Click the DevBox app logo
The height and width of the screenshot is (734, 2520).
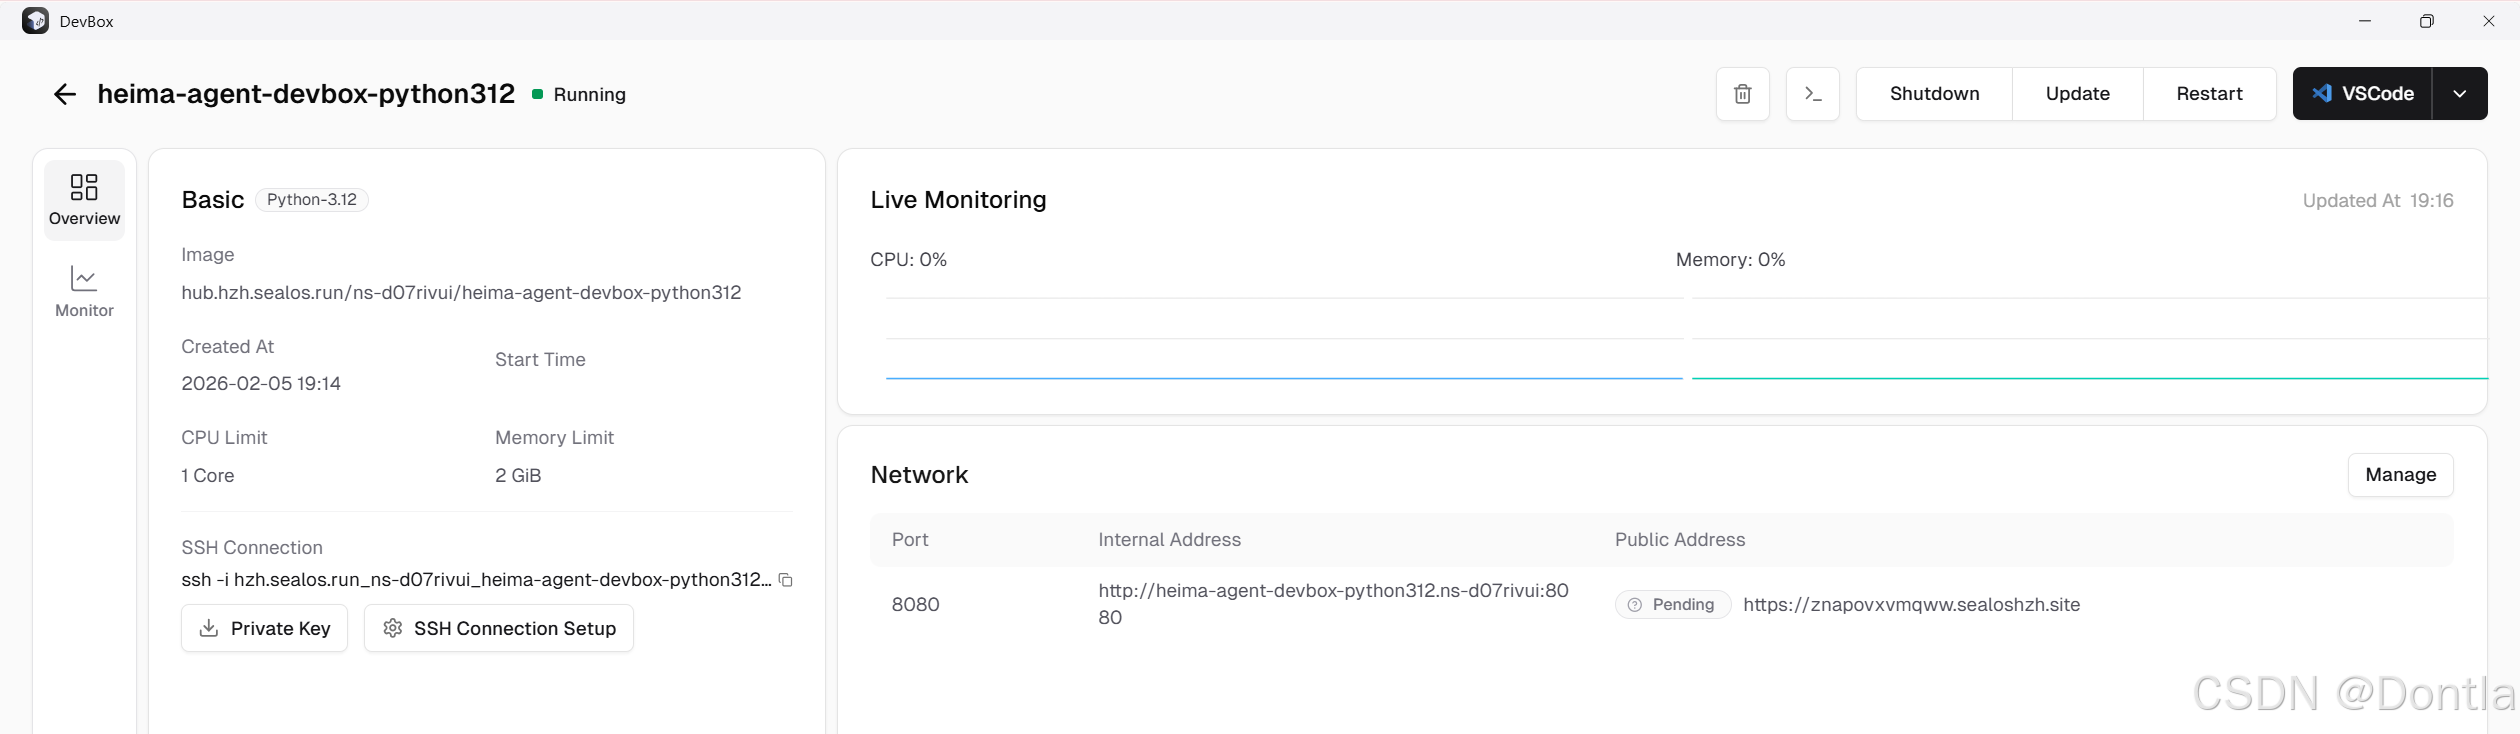(x=35, y=21)
